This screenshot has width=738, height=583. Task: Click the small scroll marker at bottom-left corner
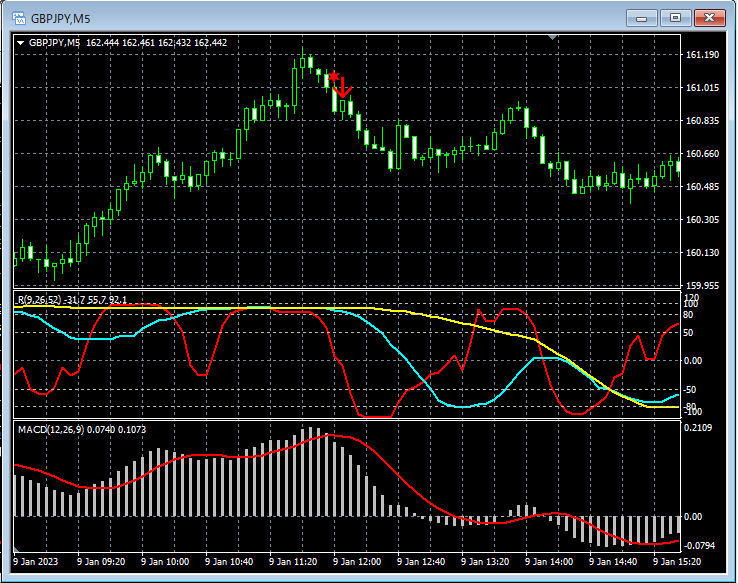tap(16, 550)
